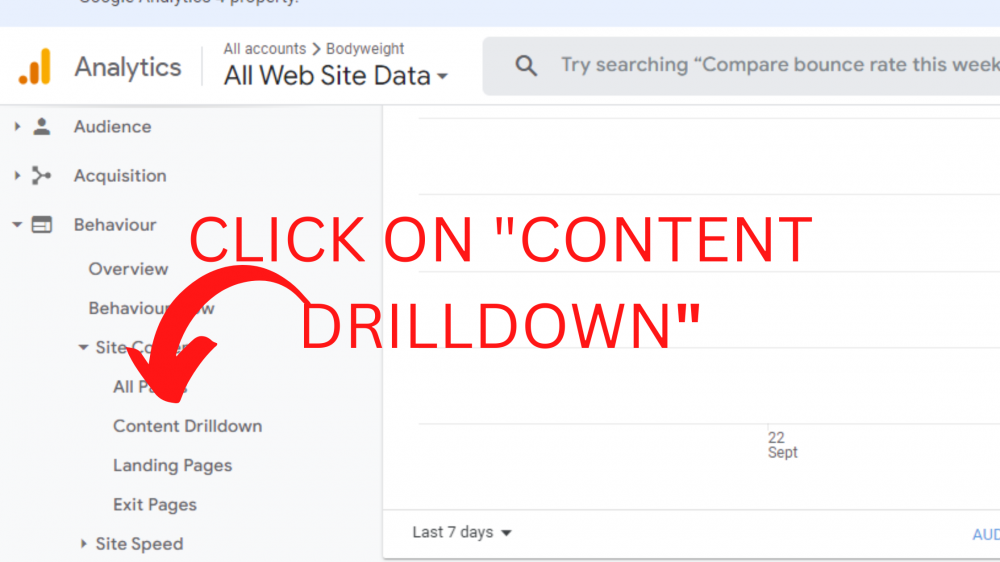
Task: Click the All accounts breadcrumb link
Action: [x=265, y=48]
